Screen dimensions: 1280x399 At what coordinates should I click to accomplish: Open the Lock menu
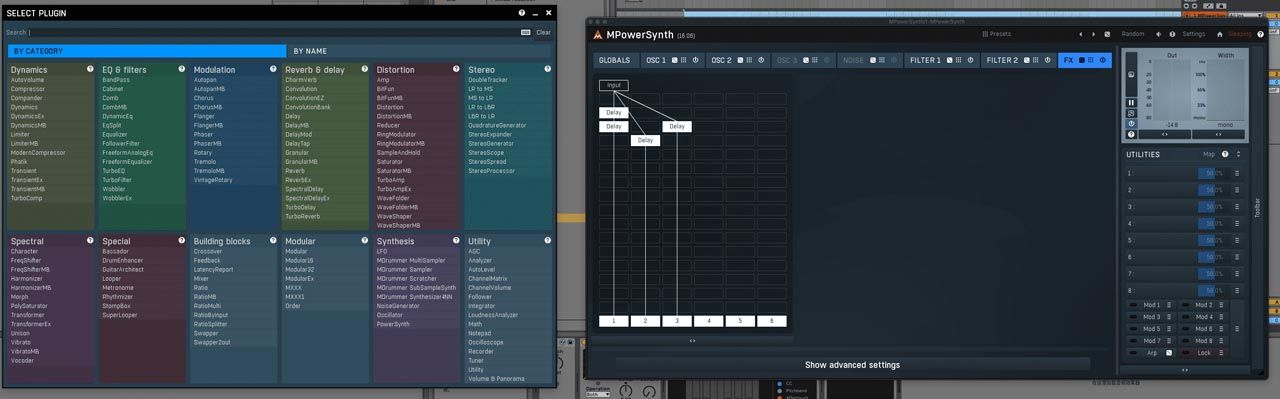1221,352
